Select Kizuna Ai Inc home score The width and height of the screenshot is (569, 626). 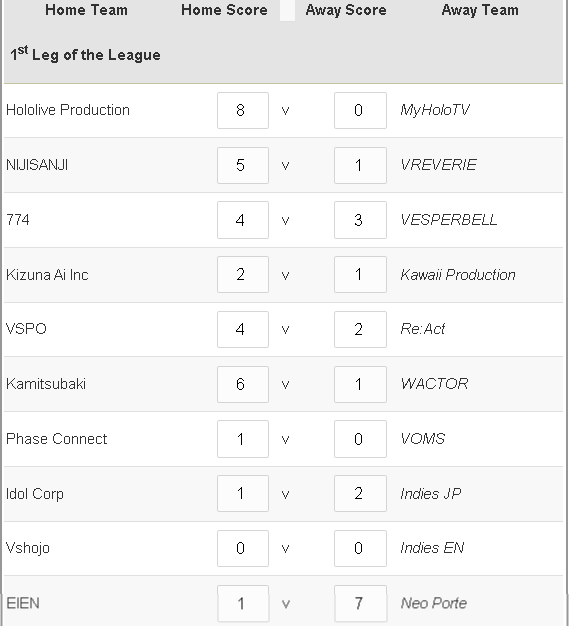[x=243, y=275]
